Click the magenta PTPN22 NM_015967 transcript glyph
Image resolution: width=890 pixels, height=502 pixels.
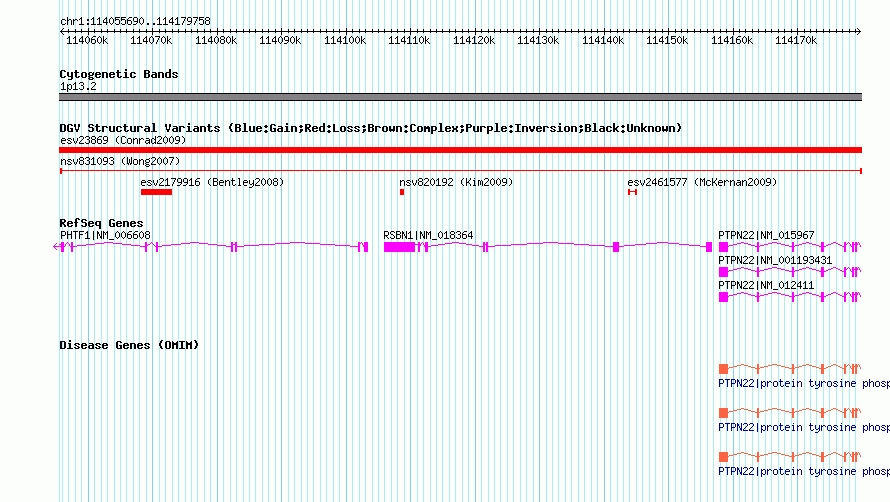pyautogui.click(x=790, y=246)
